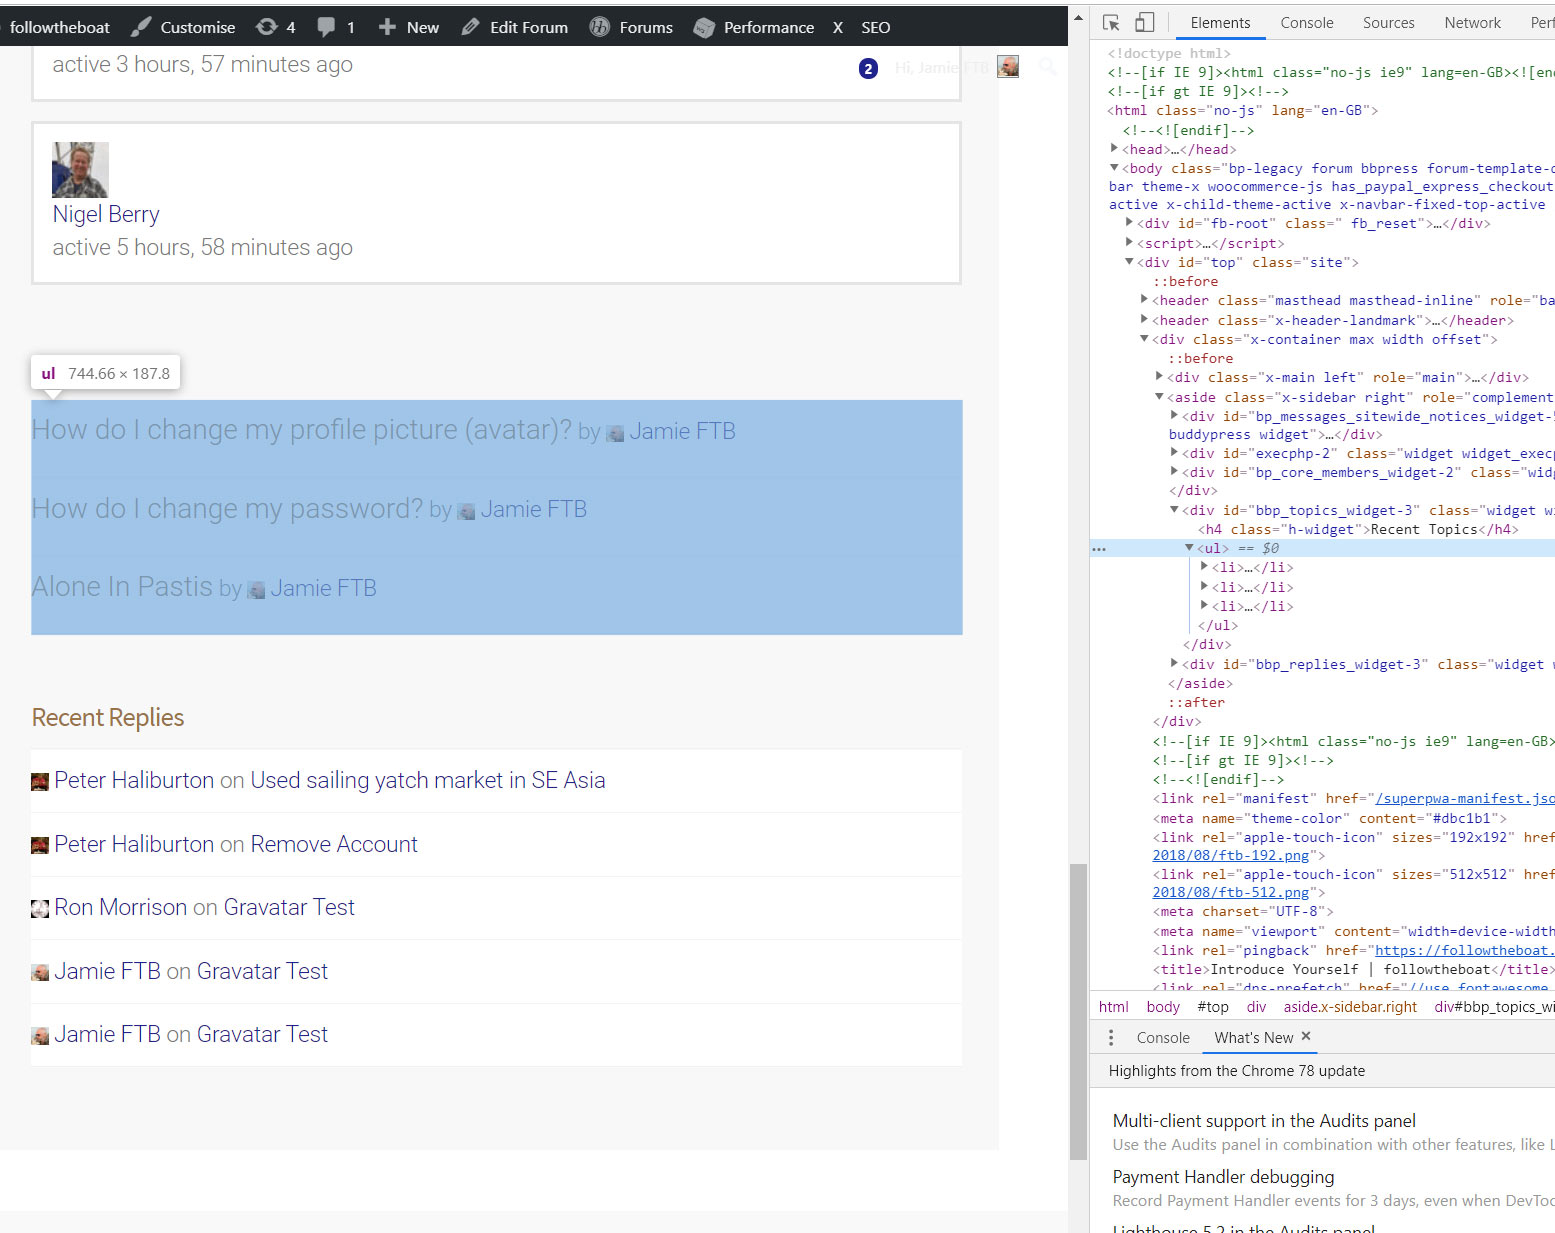Select the What's New drawer tab
This screenshot has width=1555, height=1233.
click(1254, 1038)
